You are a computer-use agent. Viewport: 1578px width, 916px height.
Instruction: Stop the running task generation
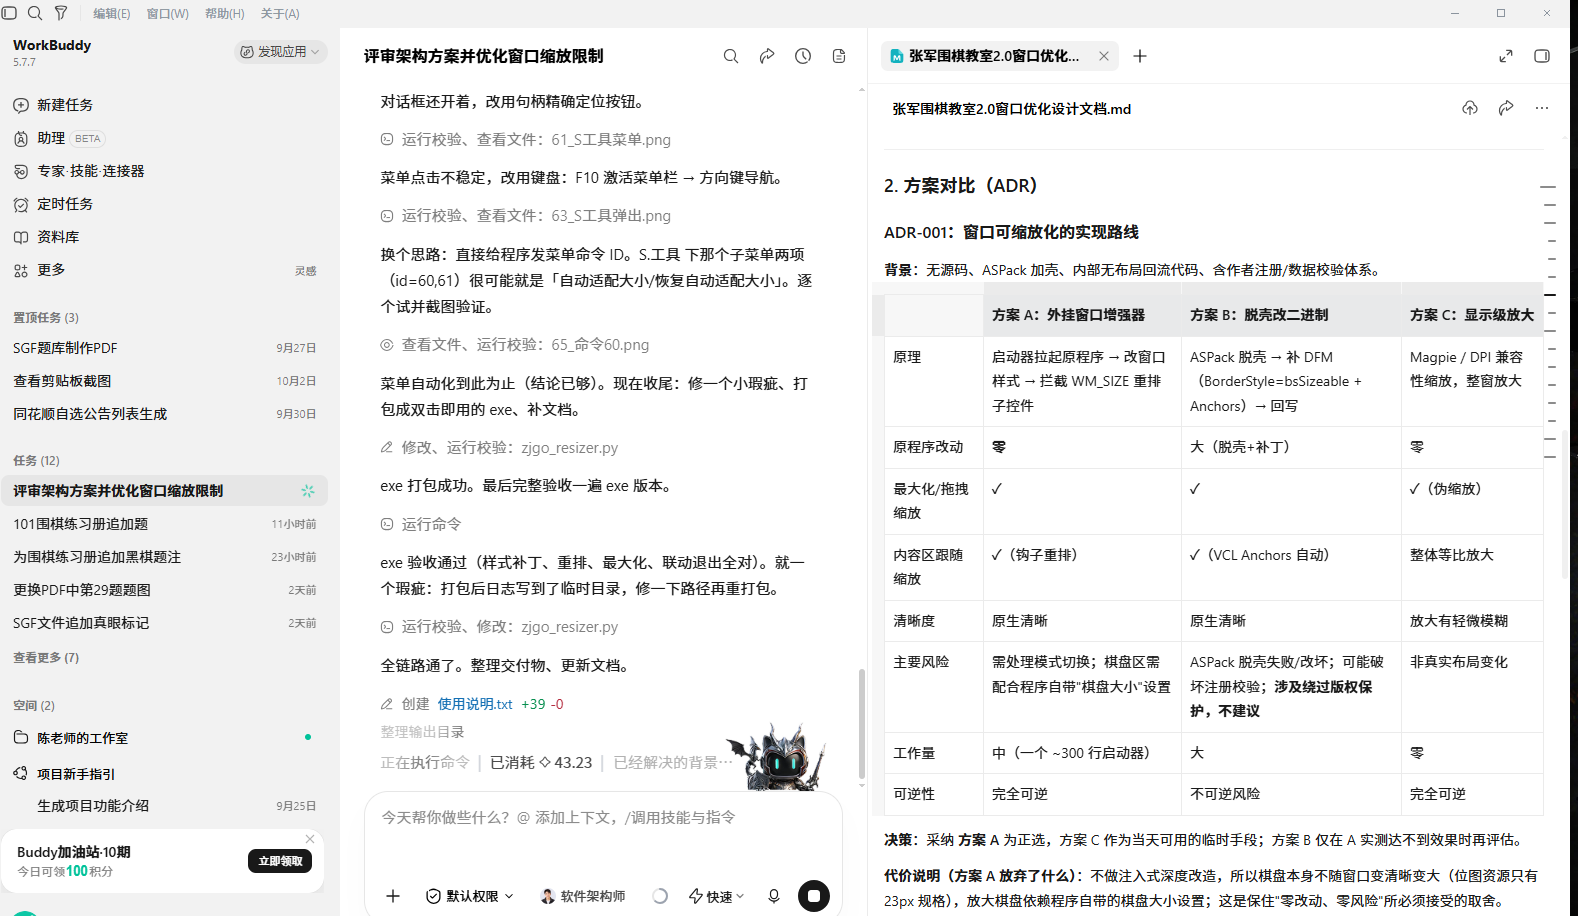pyautogui.click(x=814, y=896)
